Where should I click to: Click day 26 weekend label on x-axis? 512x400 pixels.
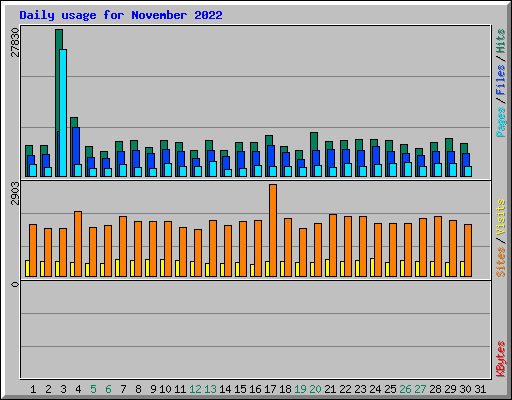tap(405, 389)
